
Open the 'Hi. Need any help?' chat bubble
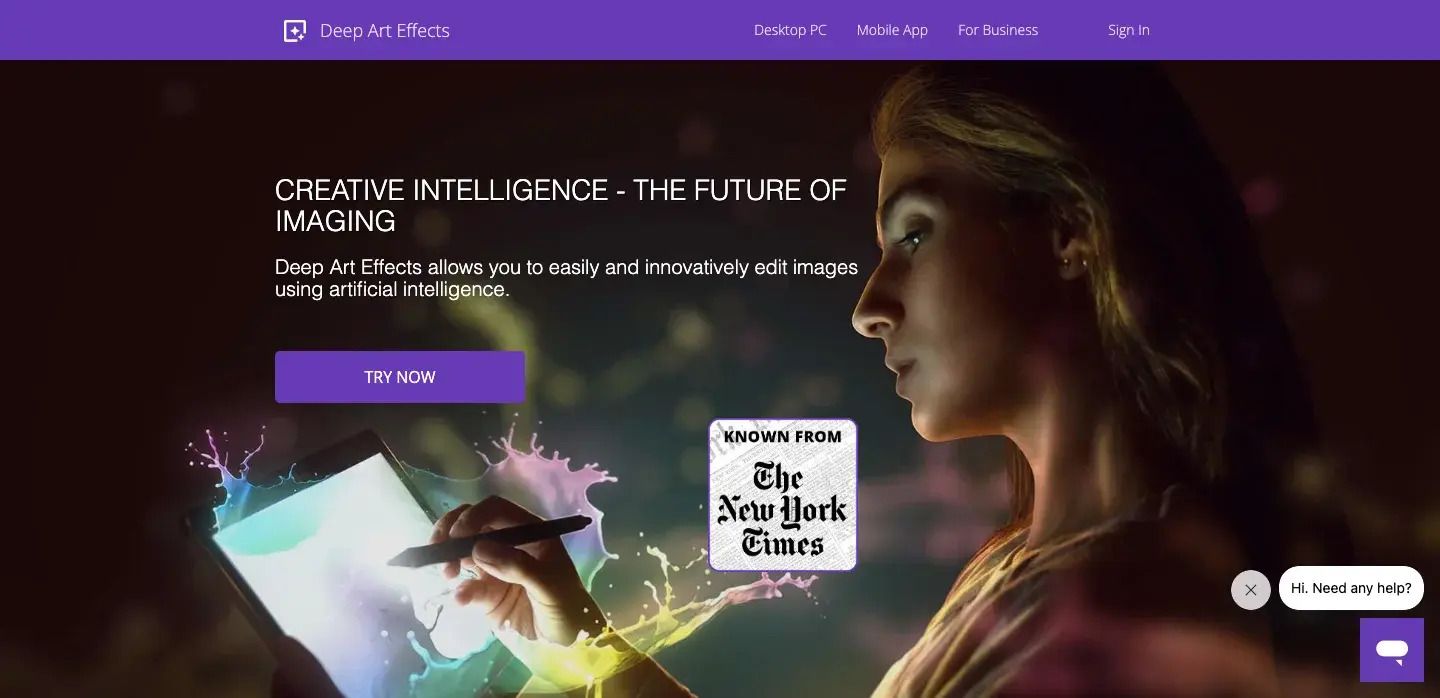click(x=1351, y=588)
